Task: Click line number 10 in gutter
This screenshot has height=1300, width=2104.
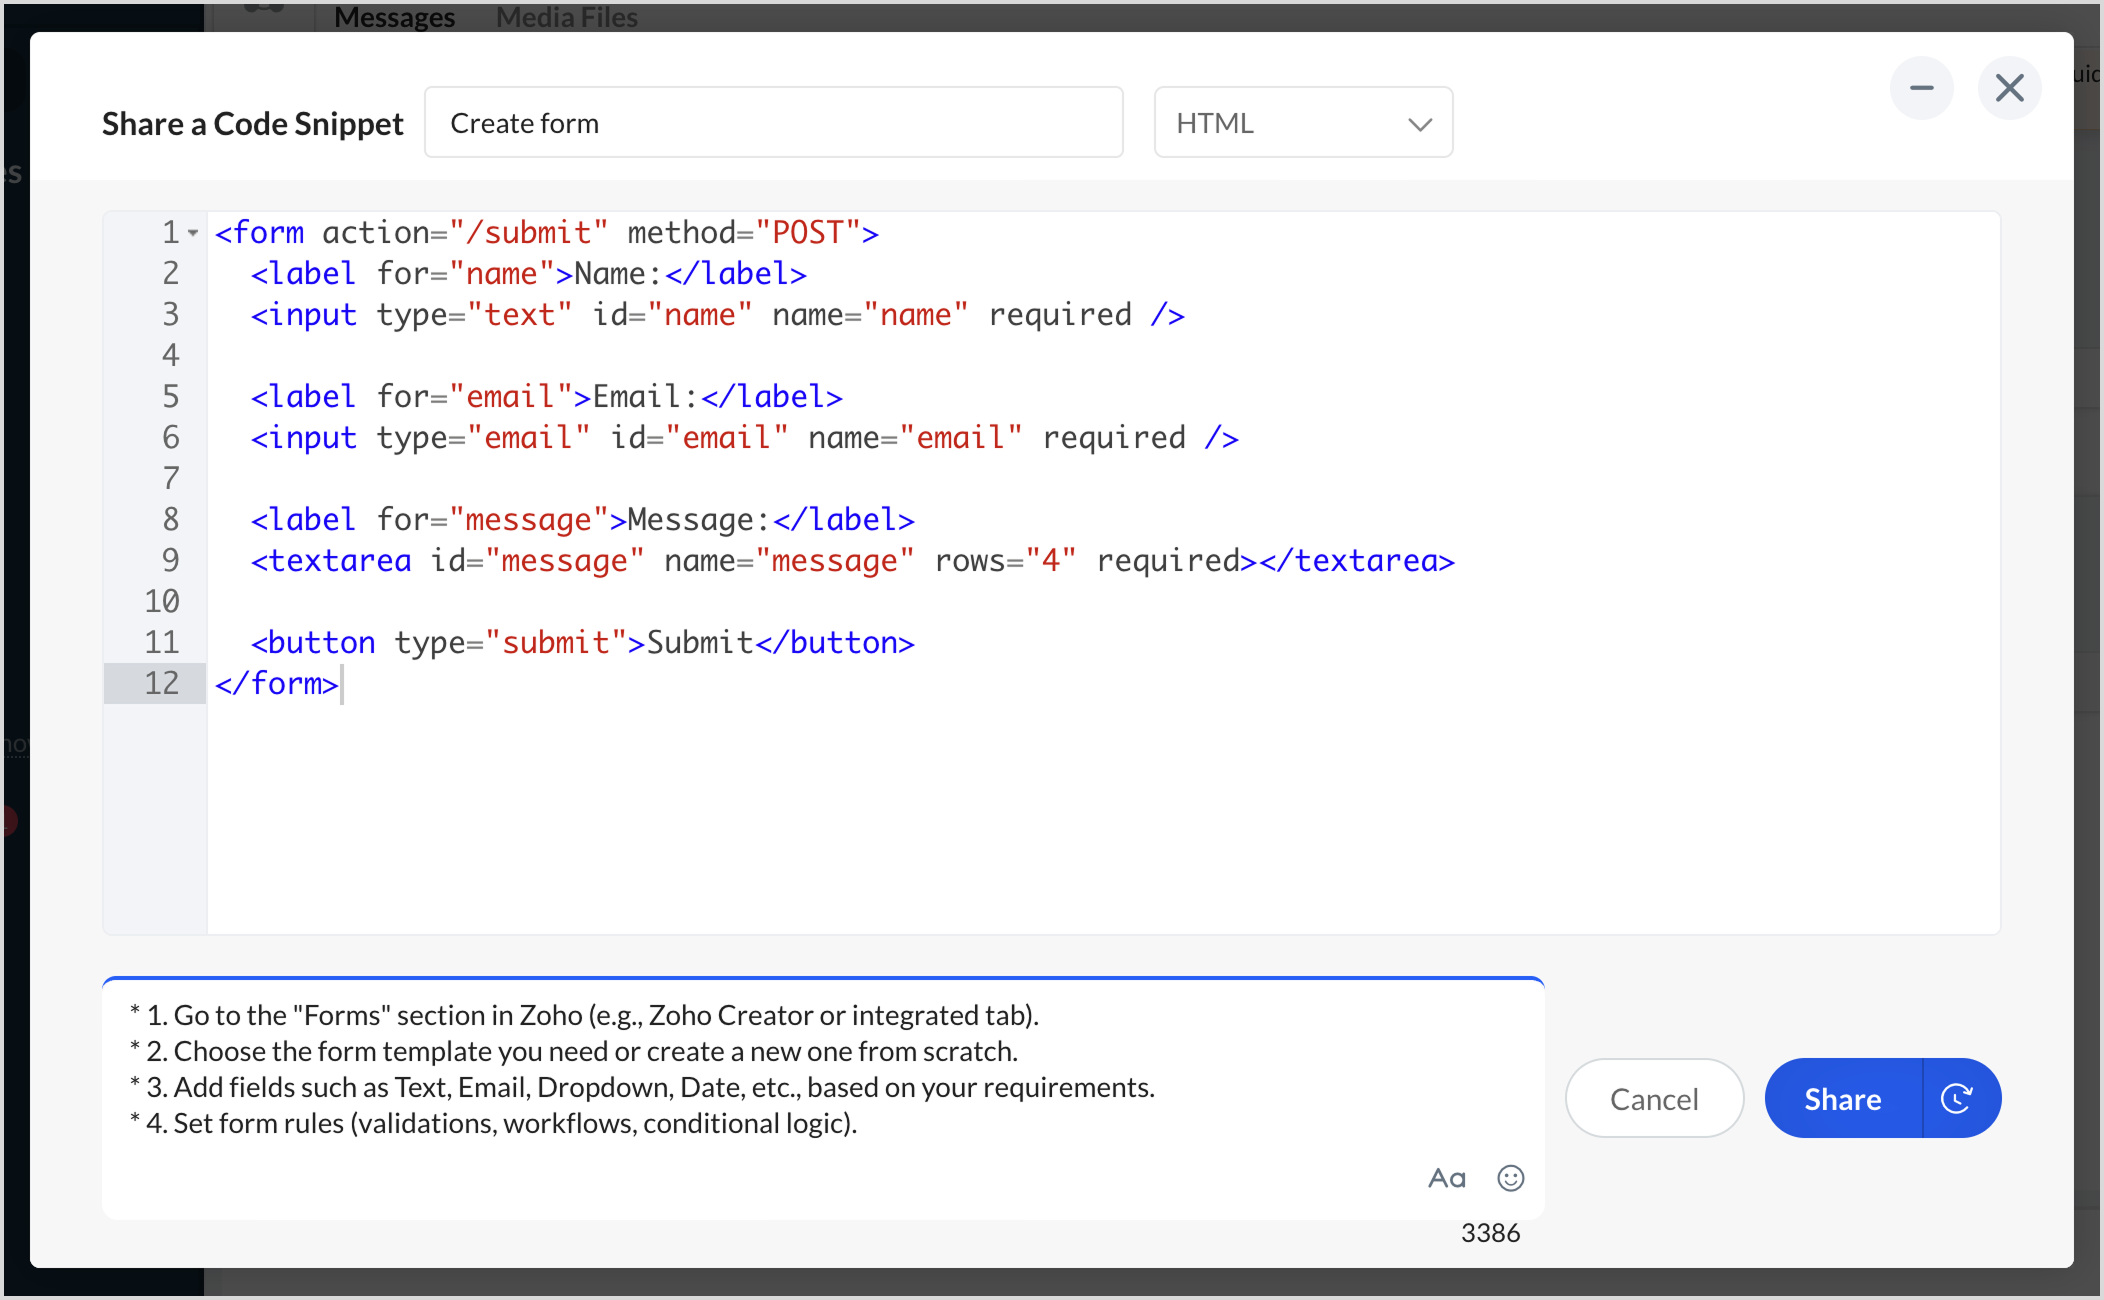Action: 162,602
